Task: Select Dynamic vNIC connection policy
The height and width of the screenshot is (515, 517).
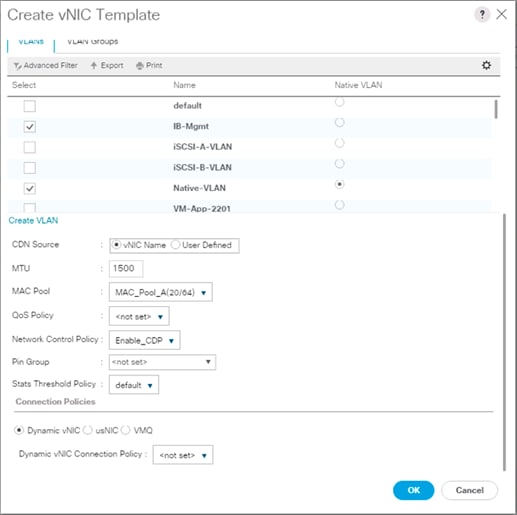Action: tap(19, 430)
